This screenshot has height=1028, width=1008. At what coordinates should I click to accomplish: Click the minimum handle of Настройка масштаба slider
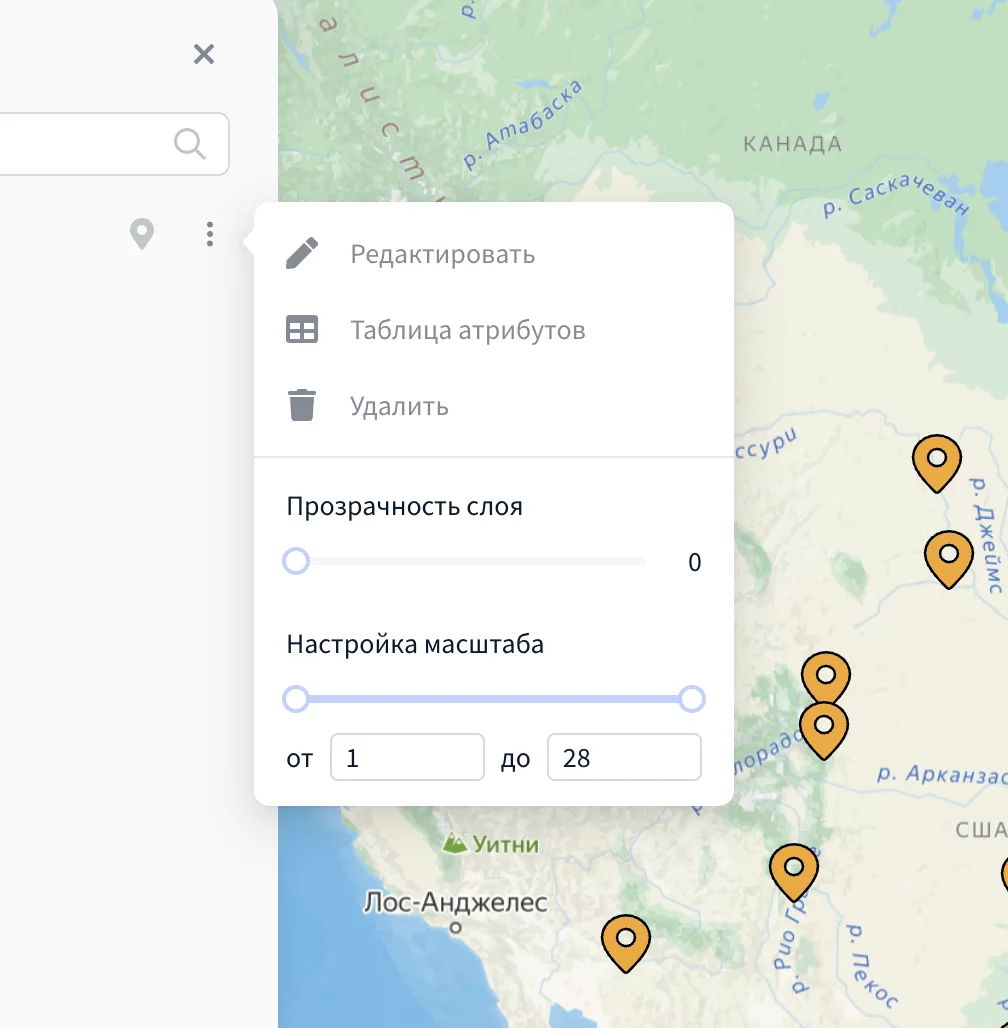pos(296,699)
